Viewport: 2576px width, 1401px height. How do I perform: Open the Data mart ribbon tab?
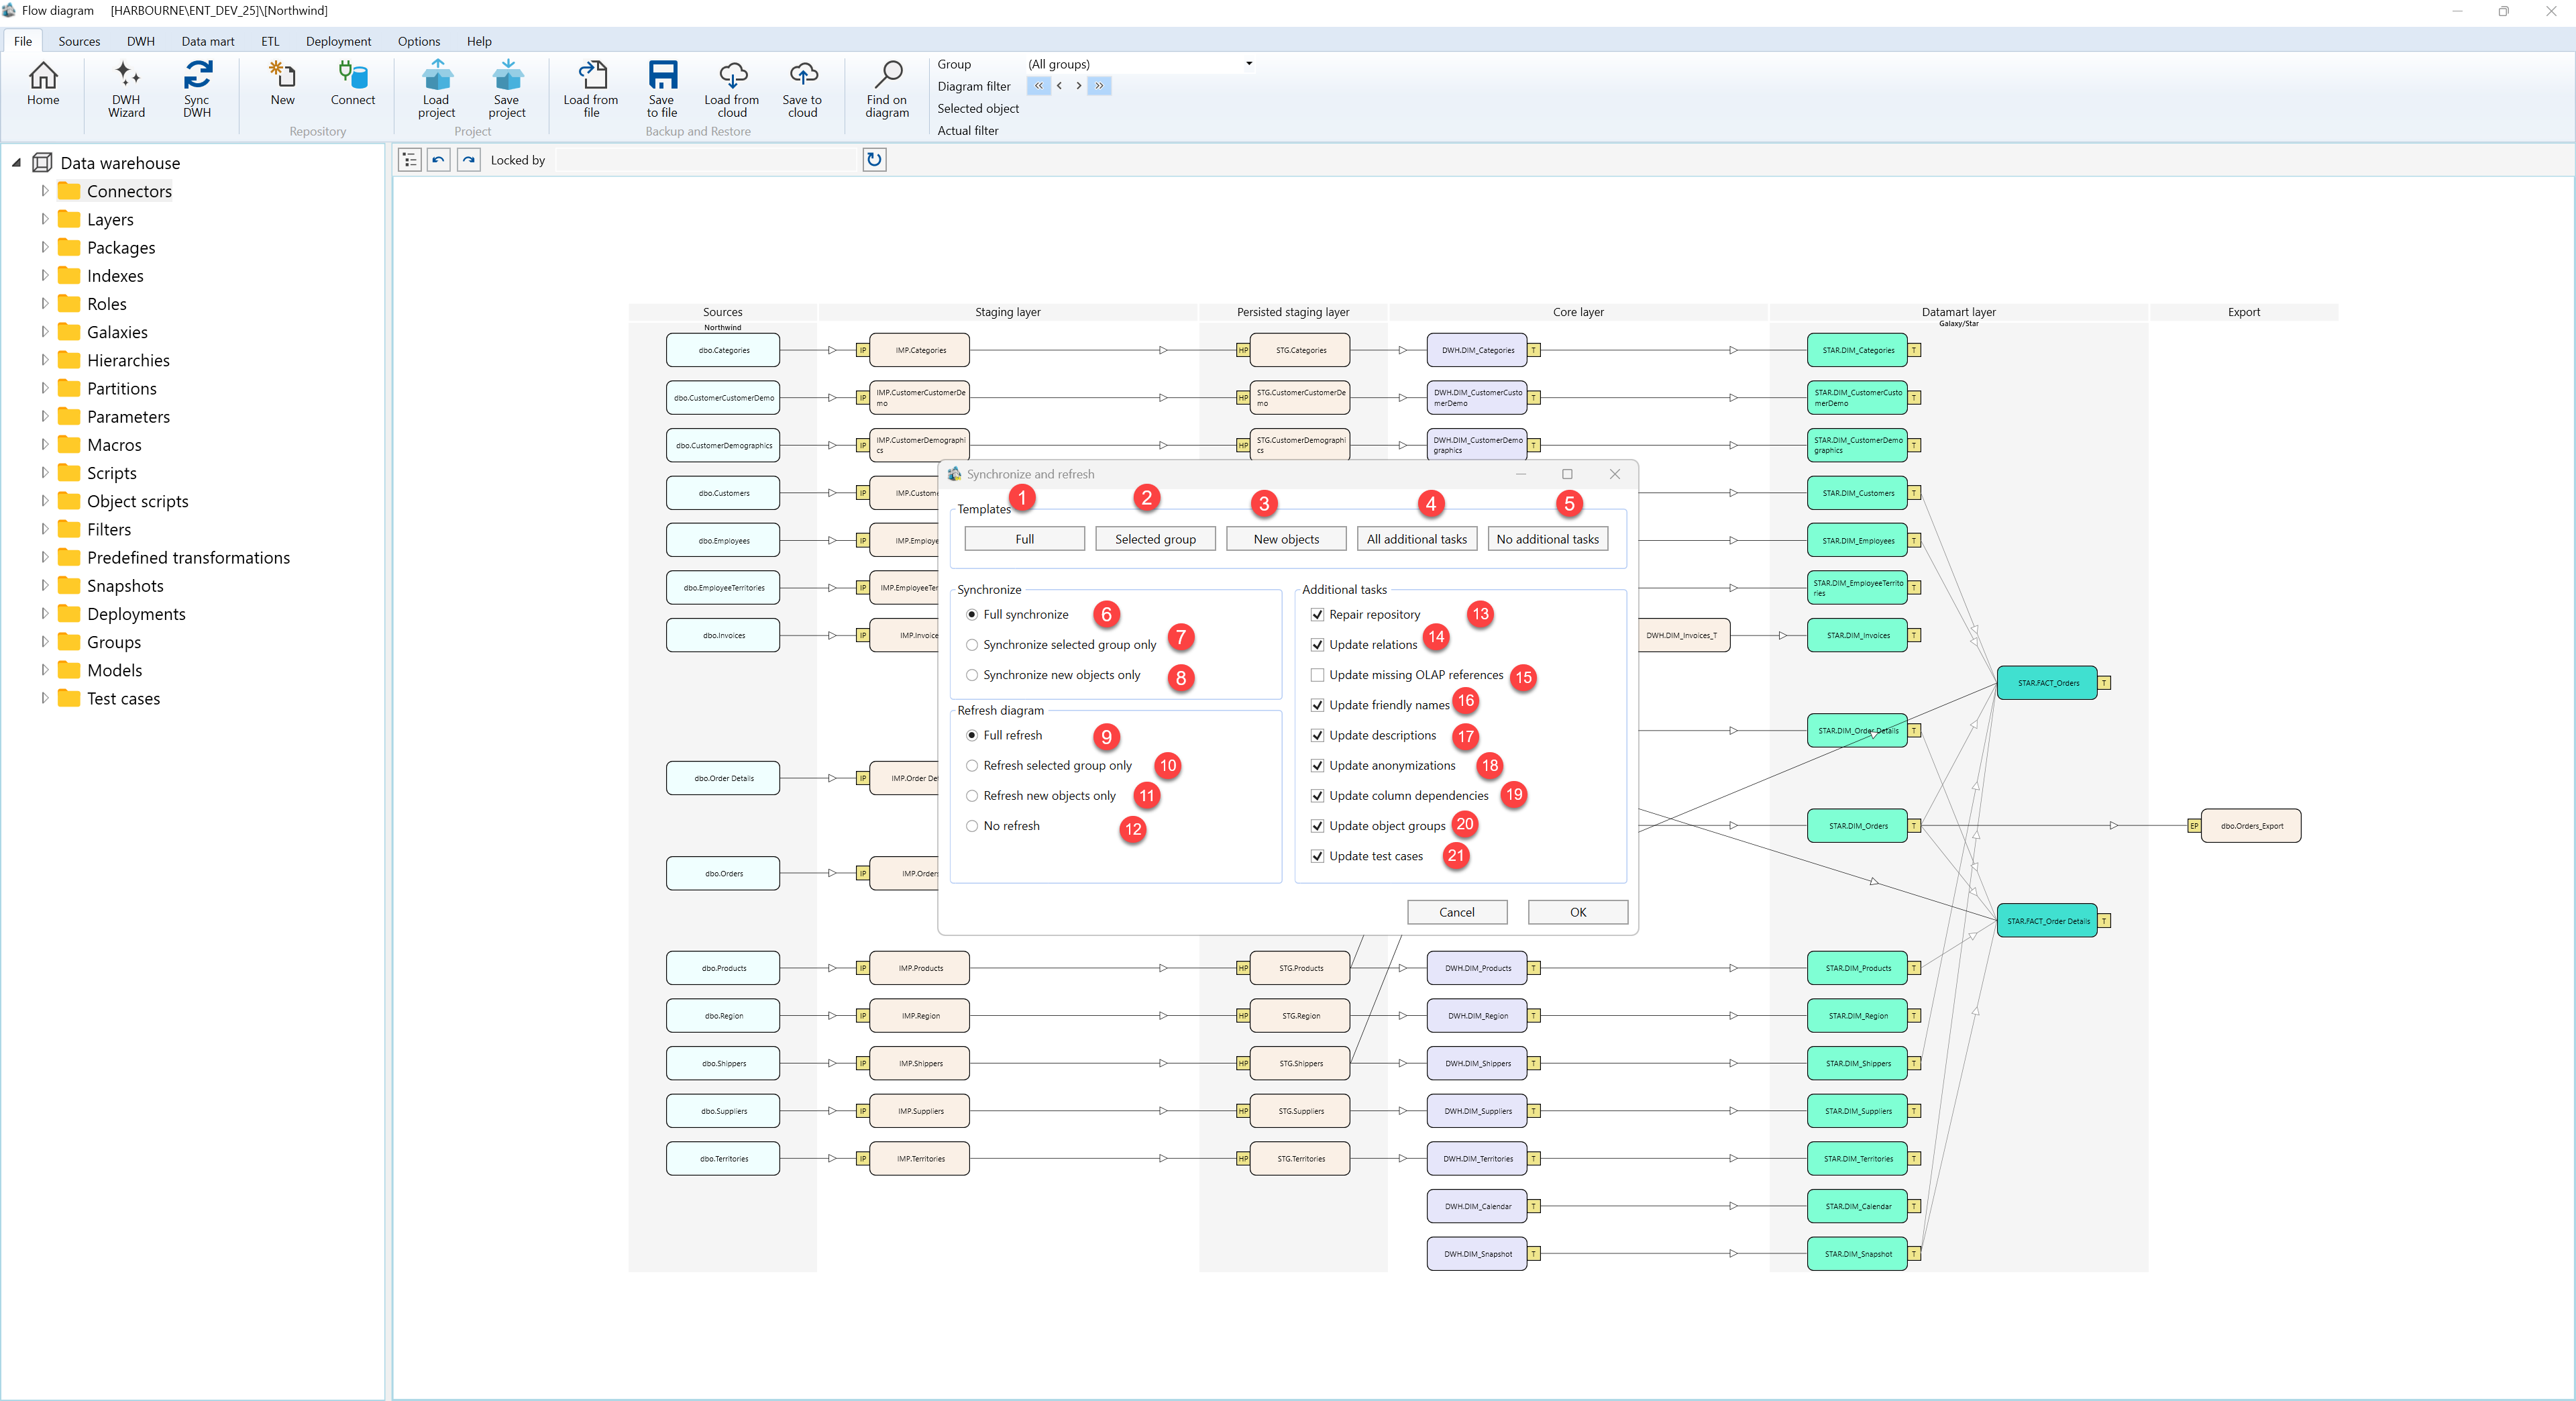pos(208,41)
